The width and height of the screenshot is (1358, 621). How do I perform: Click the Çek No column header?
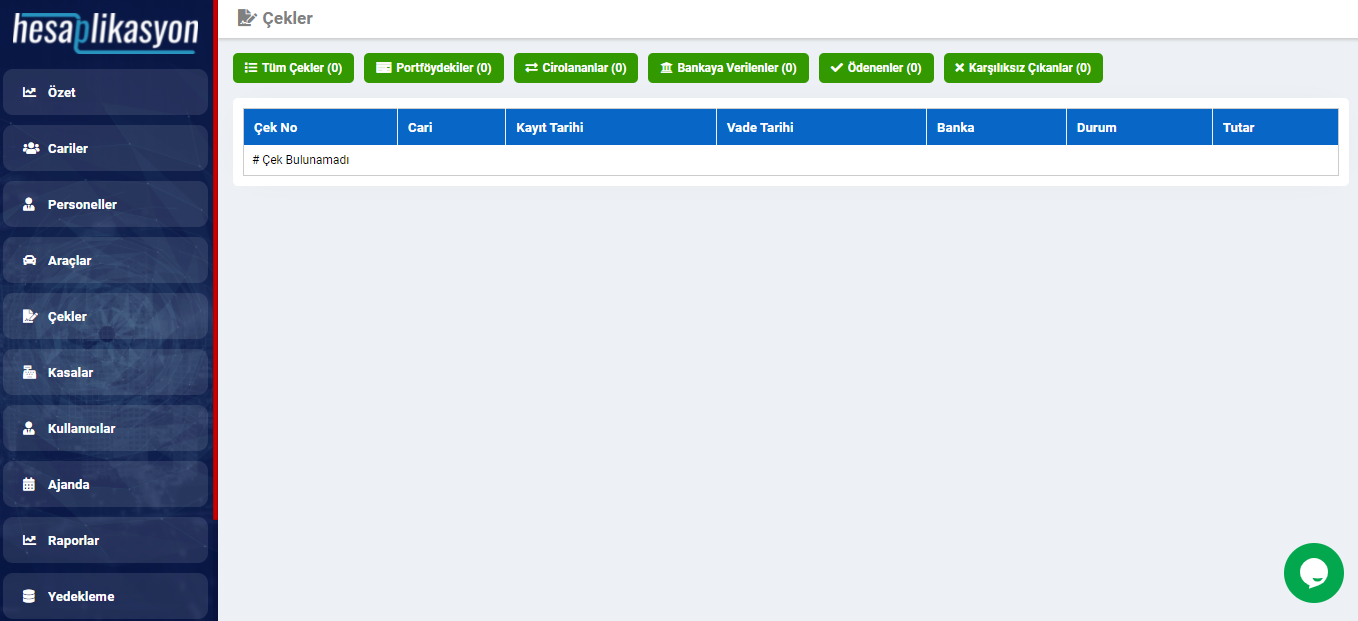point(320,127)
